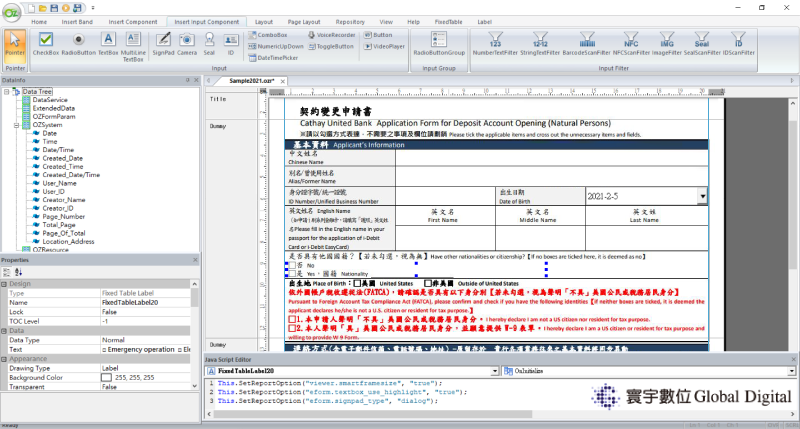Tick the 'No' nationality checkbox
The image size is (800, 429).
(292, 265)
